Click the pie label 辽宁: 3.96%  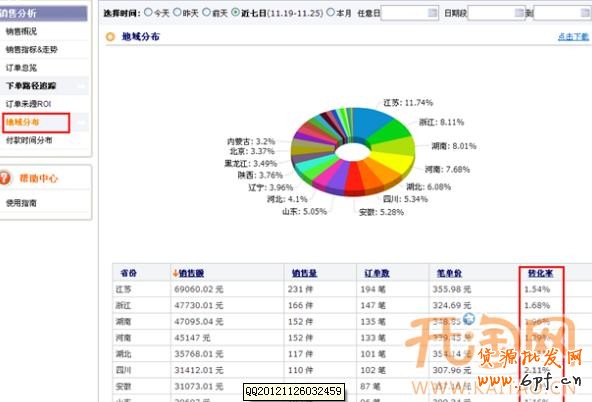click(271, 187)
